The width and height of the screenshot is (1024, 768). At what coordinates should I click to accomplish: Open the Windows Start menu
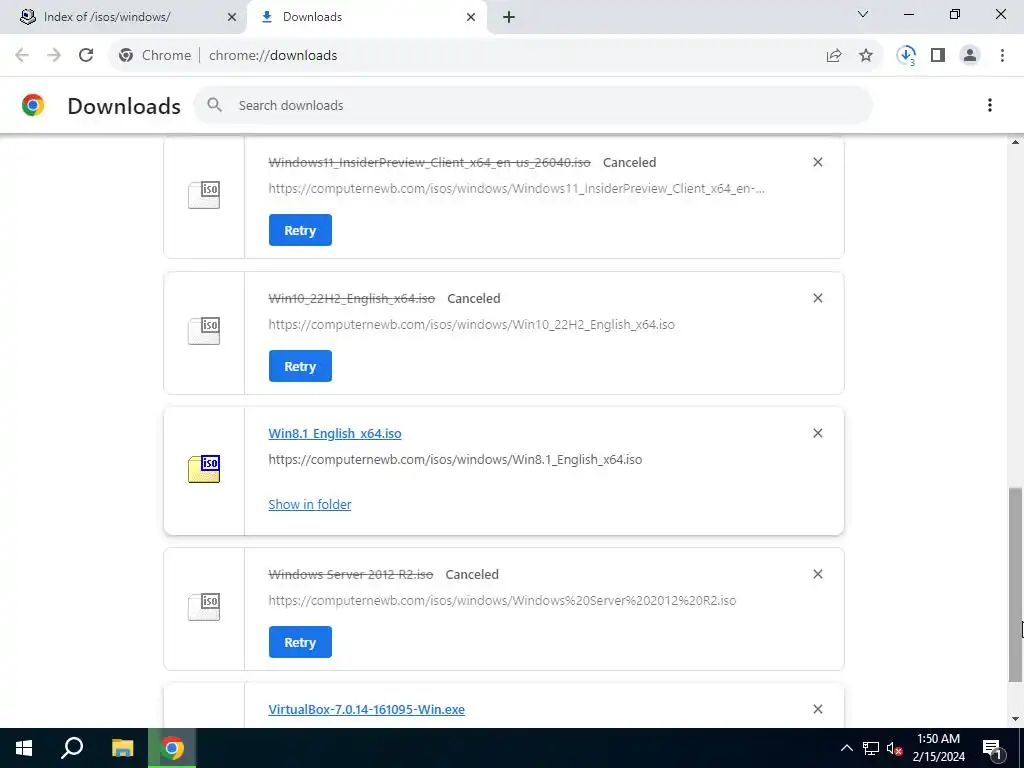pyautogui.click(x=24, y=748)
